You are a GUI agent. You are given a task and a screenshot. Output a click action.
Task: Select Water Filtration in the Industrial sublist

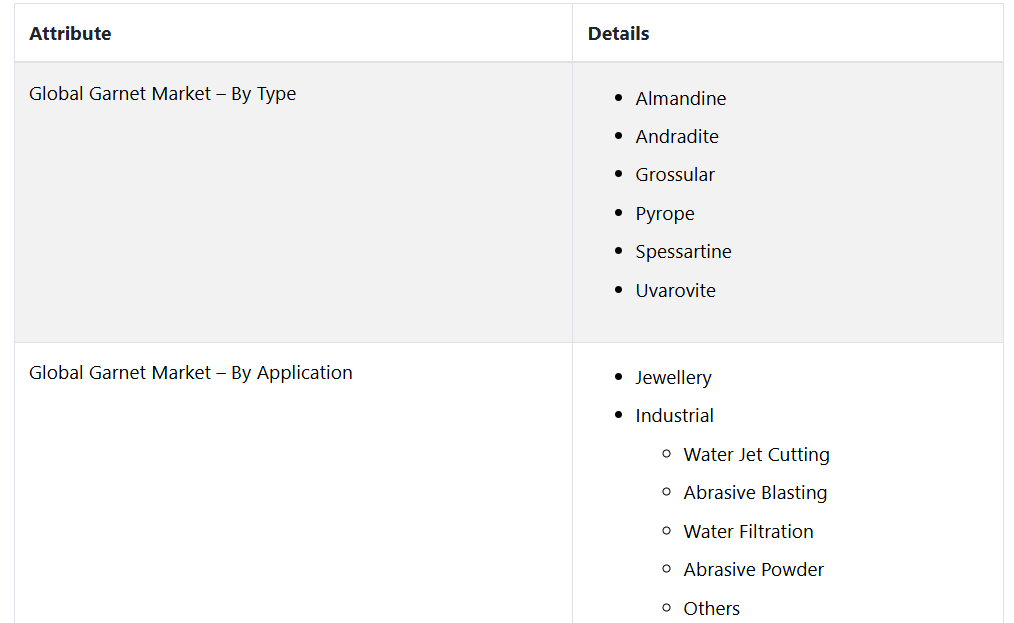click(748, 532)
